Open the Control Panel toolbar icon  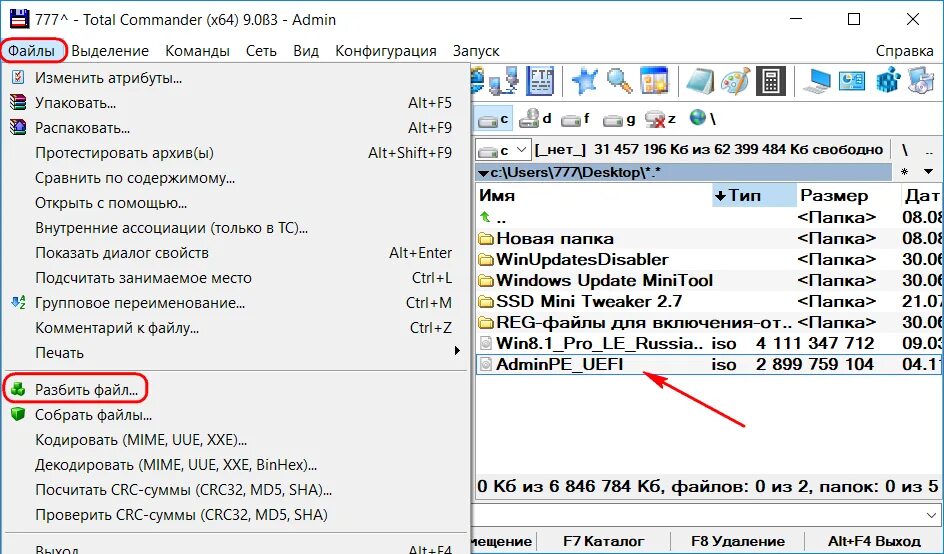coord(851,81)
